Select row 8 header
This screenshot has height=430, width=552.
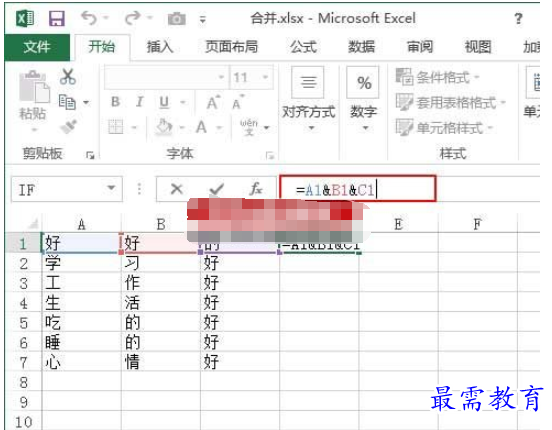[x=23, y=382]
